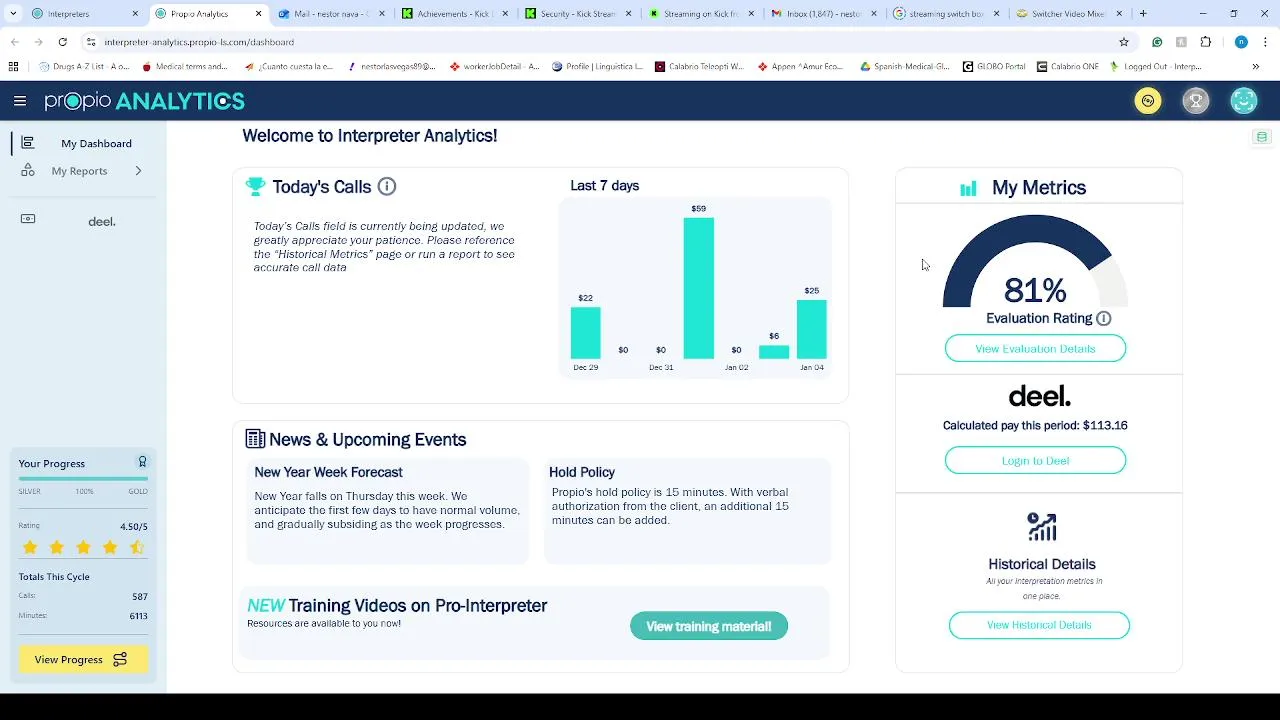Click the News & Upcoming Events calendar icon
This screenshot has width=1280, height=720.
coord(255,439)
